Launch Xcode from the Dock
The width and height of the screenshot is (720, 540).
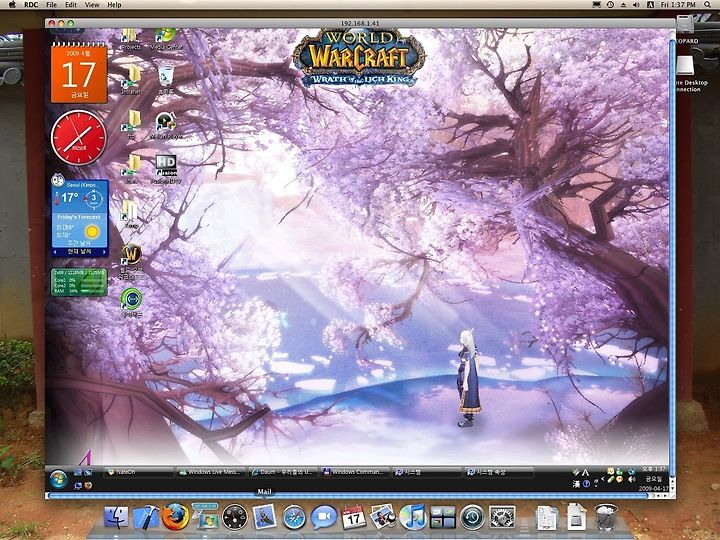(x=146, y=518)
